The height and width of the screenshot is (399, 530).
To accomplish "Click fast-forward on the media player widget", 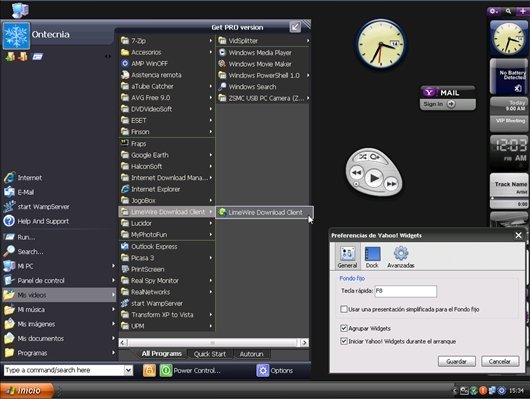I will pos(391,184).
